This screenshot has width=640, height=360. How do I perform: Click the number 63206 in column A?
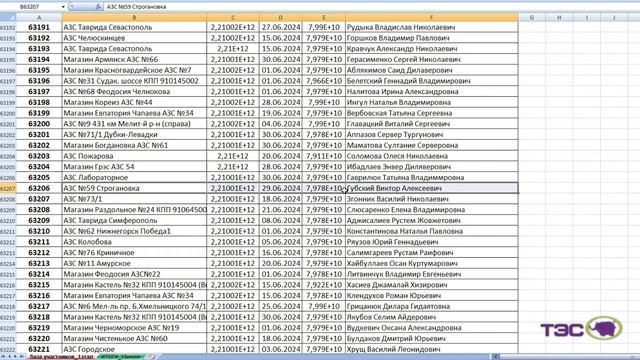pyautogui.click(x=39, y=188)
